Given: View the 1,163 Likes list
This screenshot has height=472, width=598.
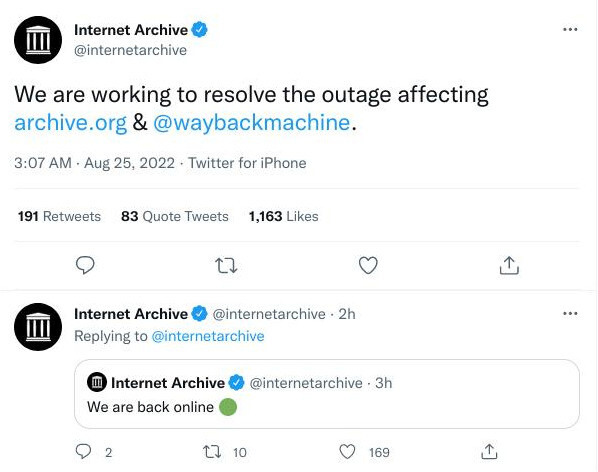Looking at the screenshot, I should (283, 216).
